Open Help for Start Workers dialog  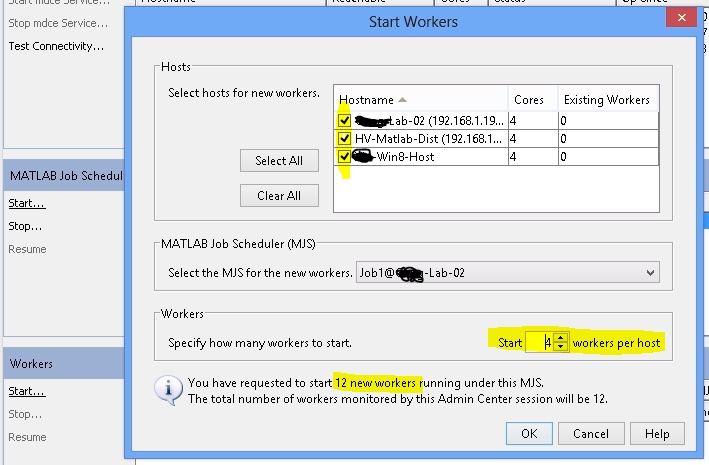[657, 434]
